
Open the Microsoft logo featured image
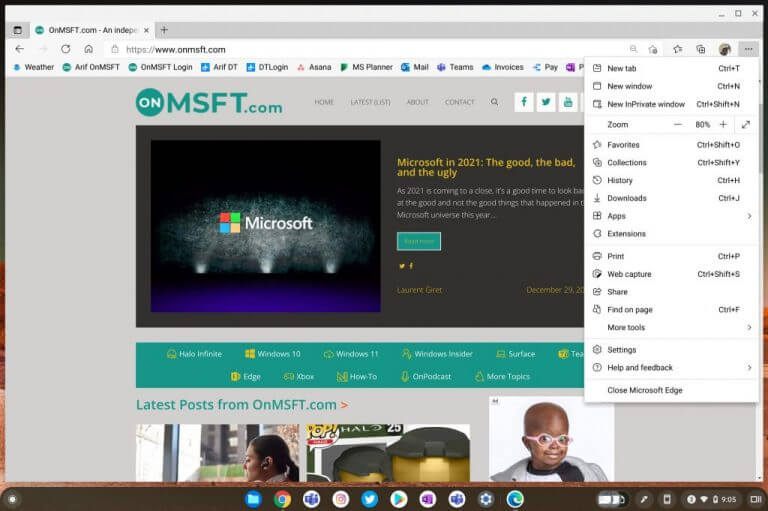pyautogui.click(x=265, y=226)
